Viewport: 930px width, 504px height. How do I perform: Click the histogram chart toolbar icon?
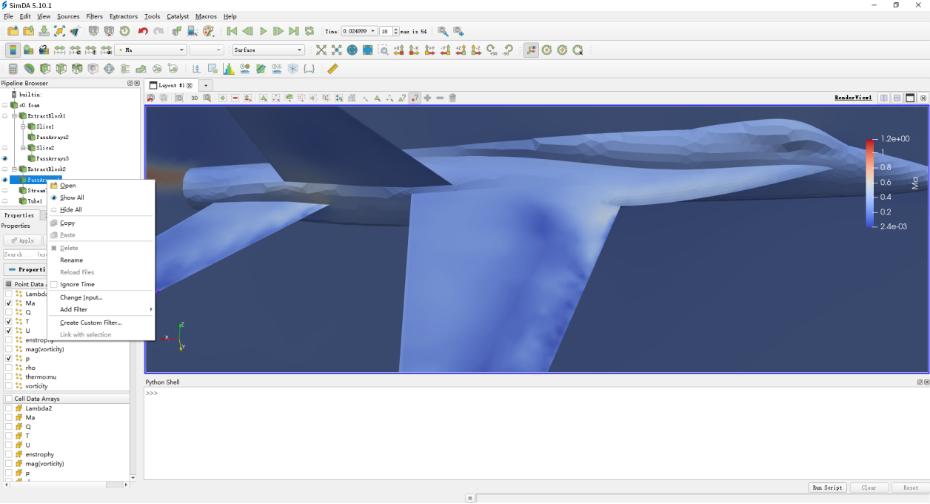coord(229,69)
